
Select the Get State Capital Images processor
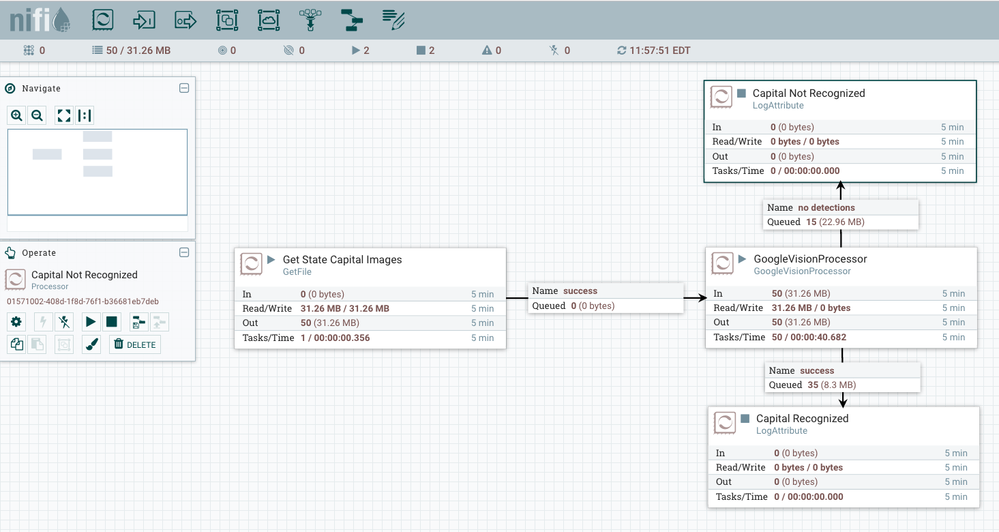coord(342,260)
